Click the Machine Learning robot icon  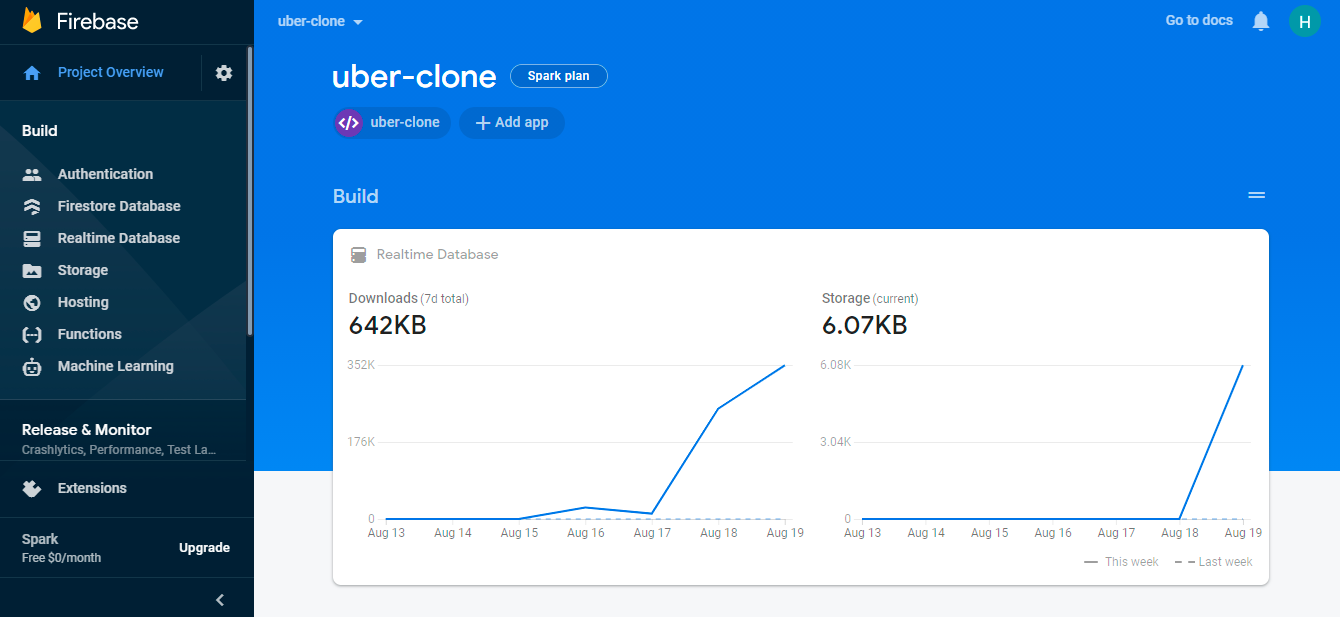pos(32,366)
